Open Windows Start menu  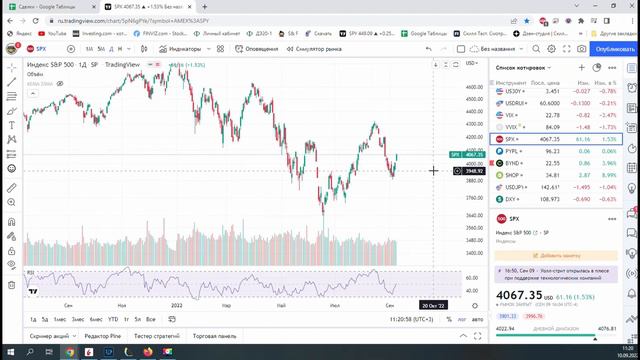click(11, 352)
